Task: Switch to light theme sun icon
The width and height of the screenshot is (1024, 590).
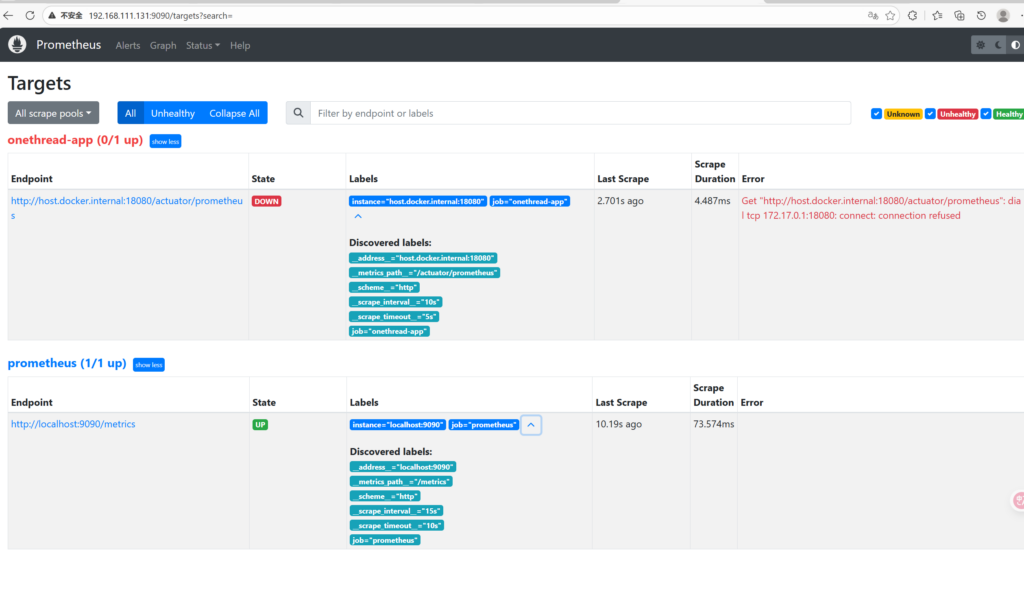Action: point(980,45)
